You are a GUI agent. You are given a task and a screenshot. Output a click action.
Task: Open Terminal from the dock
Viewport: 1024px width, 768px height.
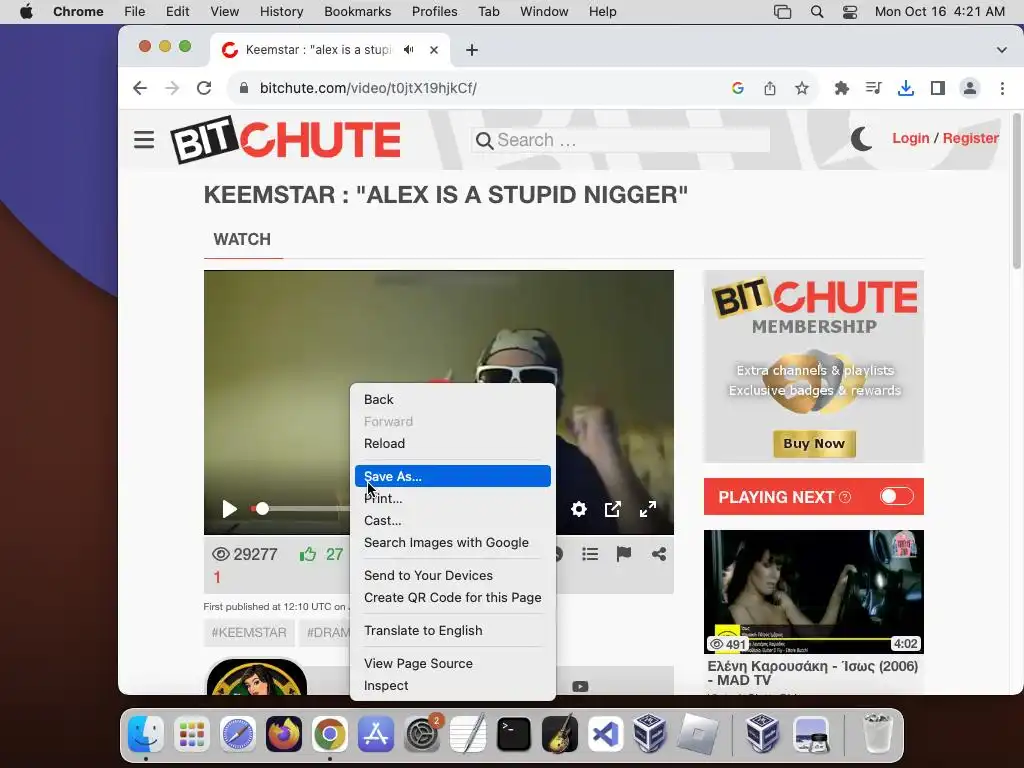click(513, 734)
